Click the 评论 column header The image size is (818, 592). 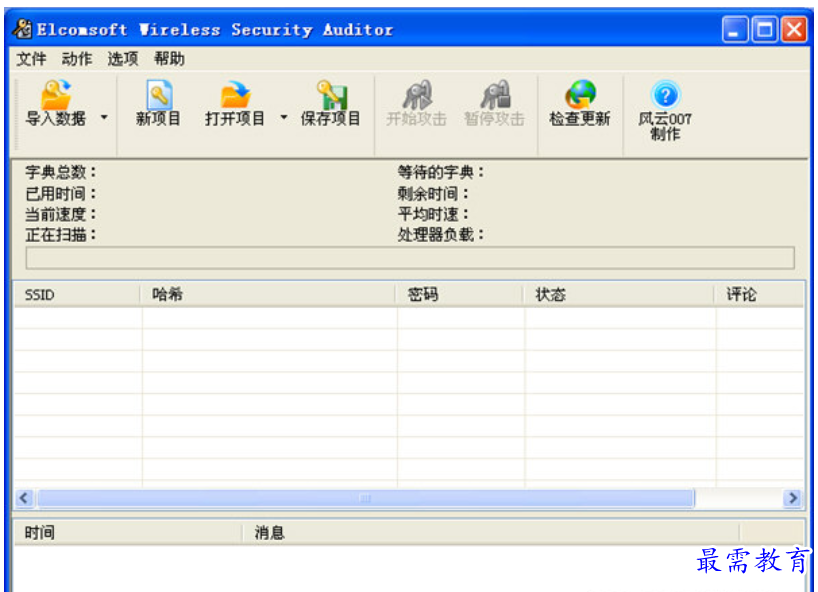click(760, 295)
